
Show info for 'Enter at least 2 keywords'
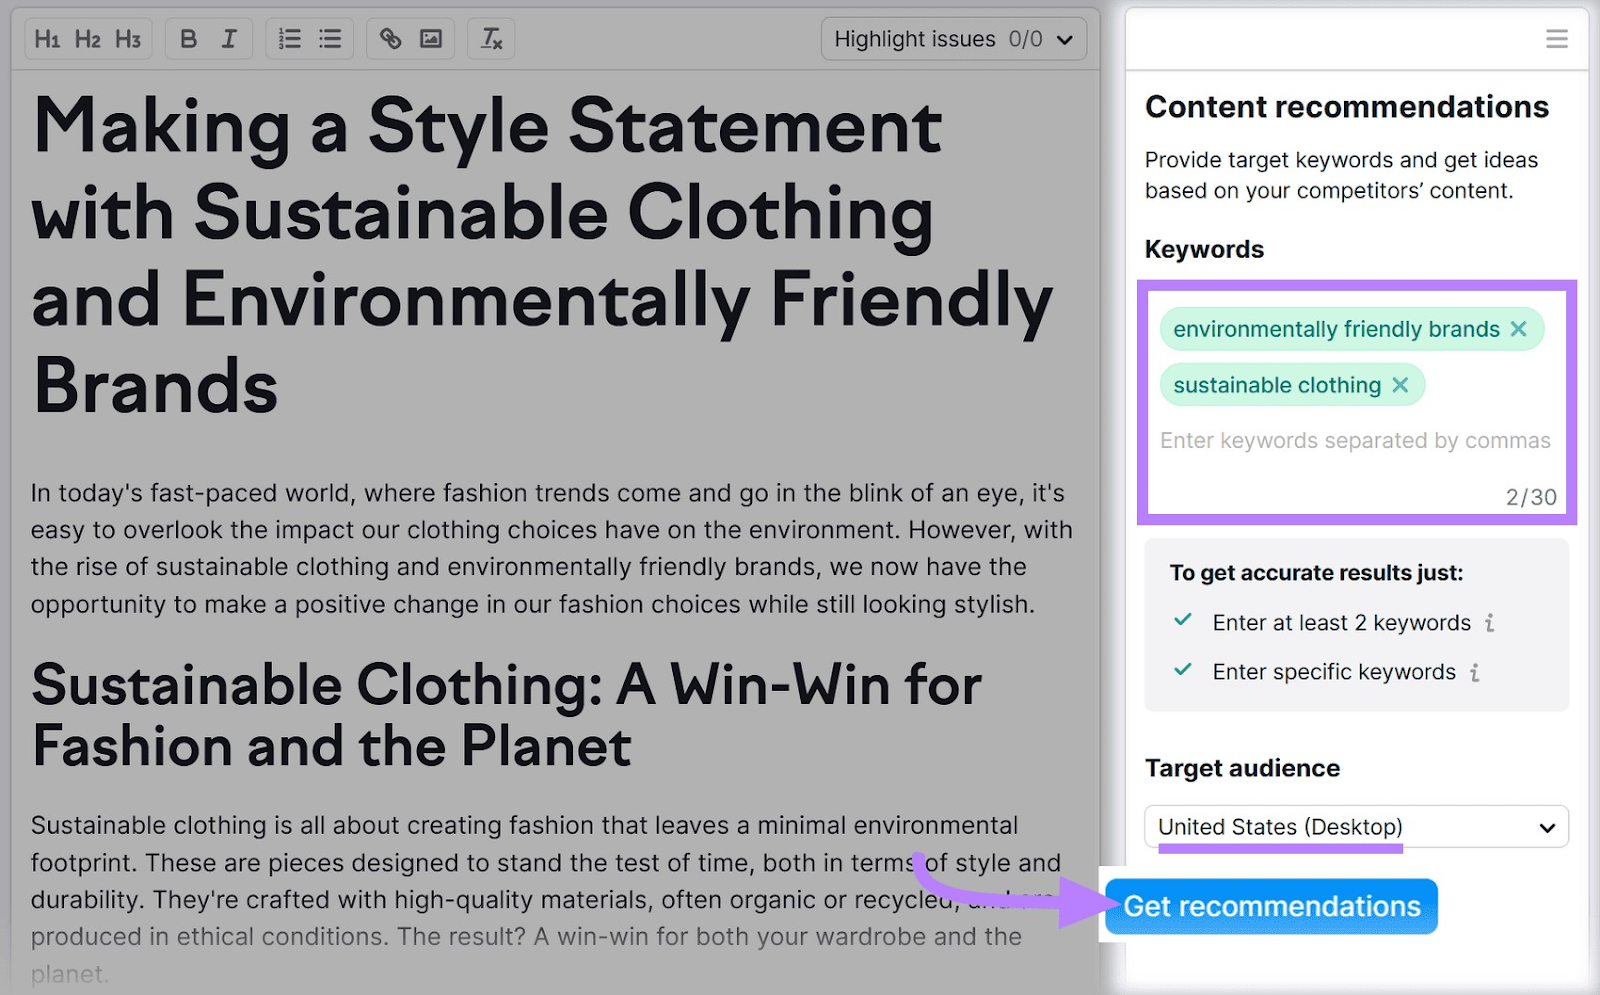(1489, 623)
